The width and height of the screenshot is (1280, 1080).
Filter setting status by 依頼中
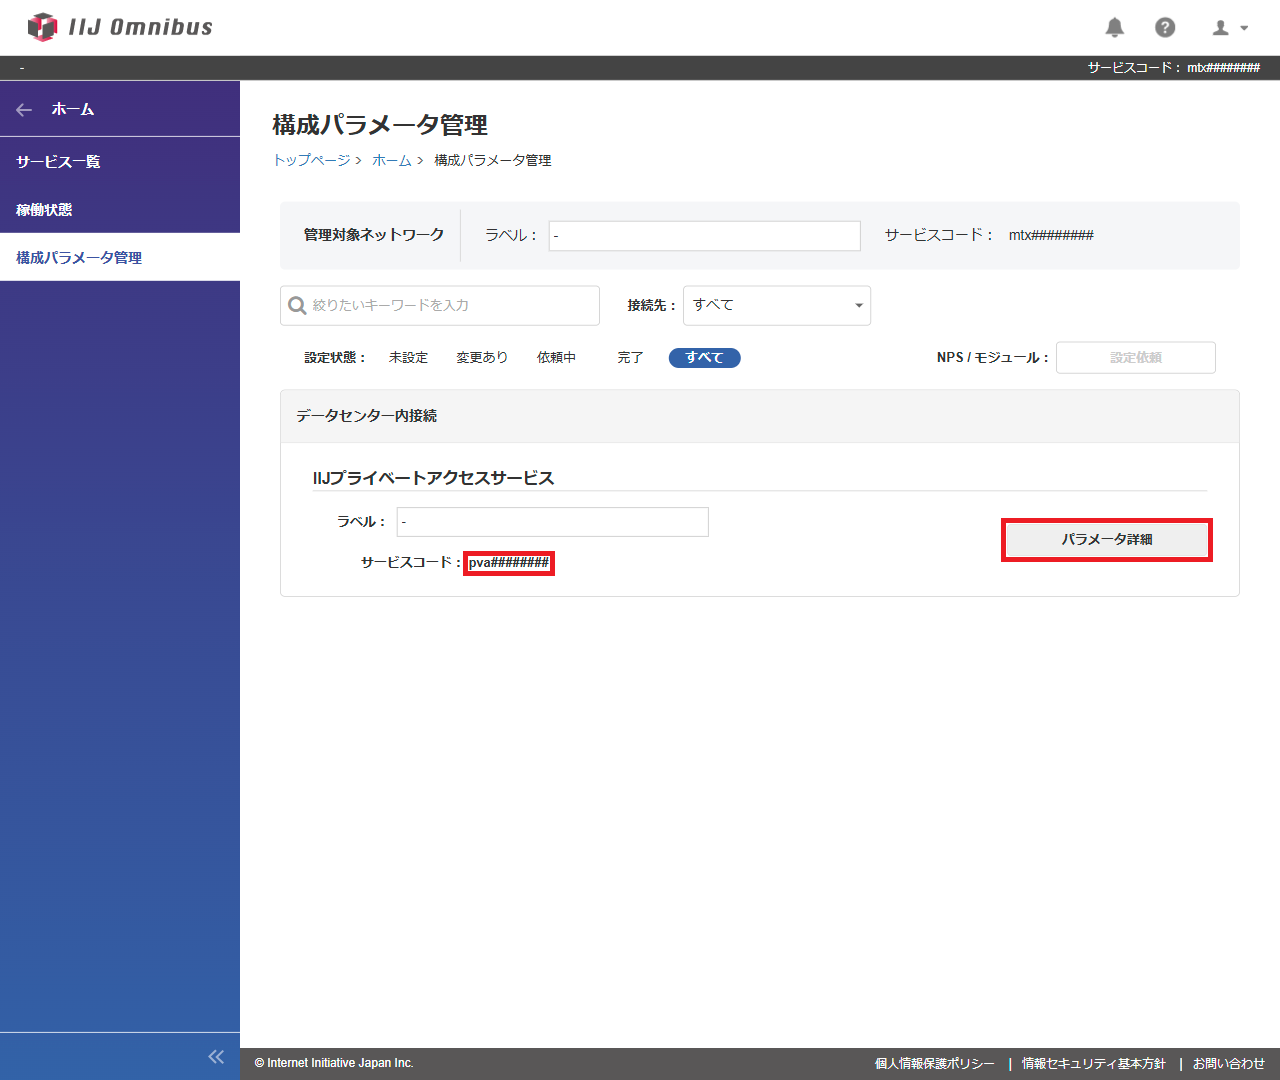pos(556,358)
